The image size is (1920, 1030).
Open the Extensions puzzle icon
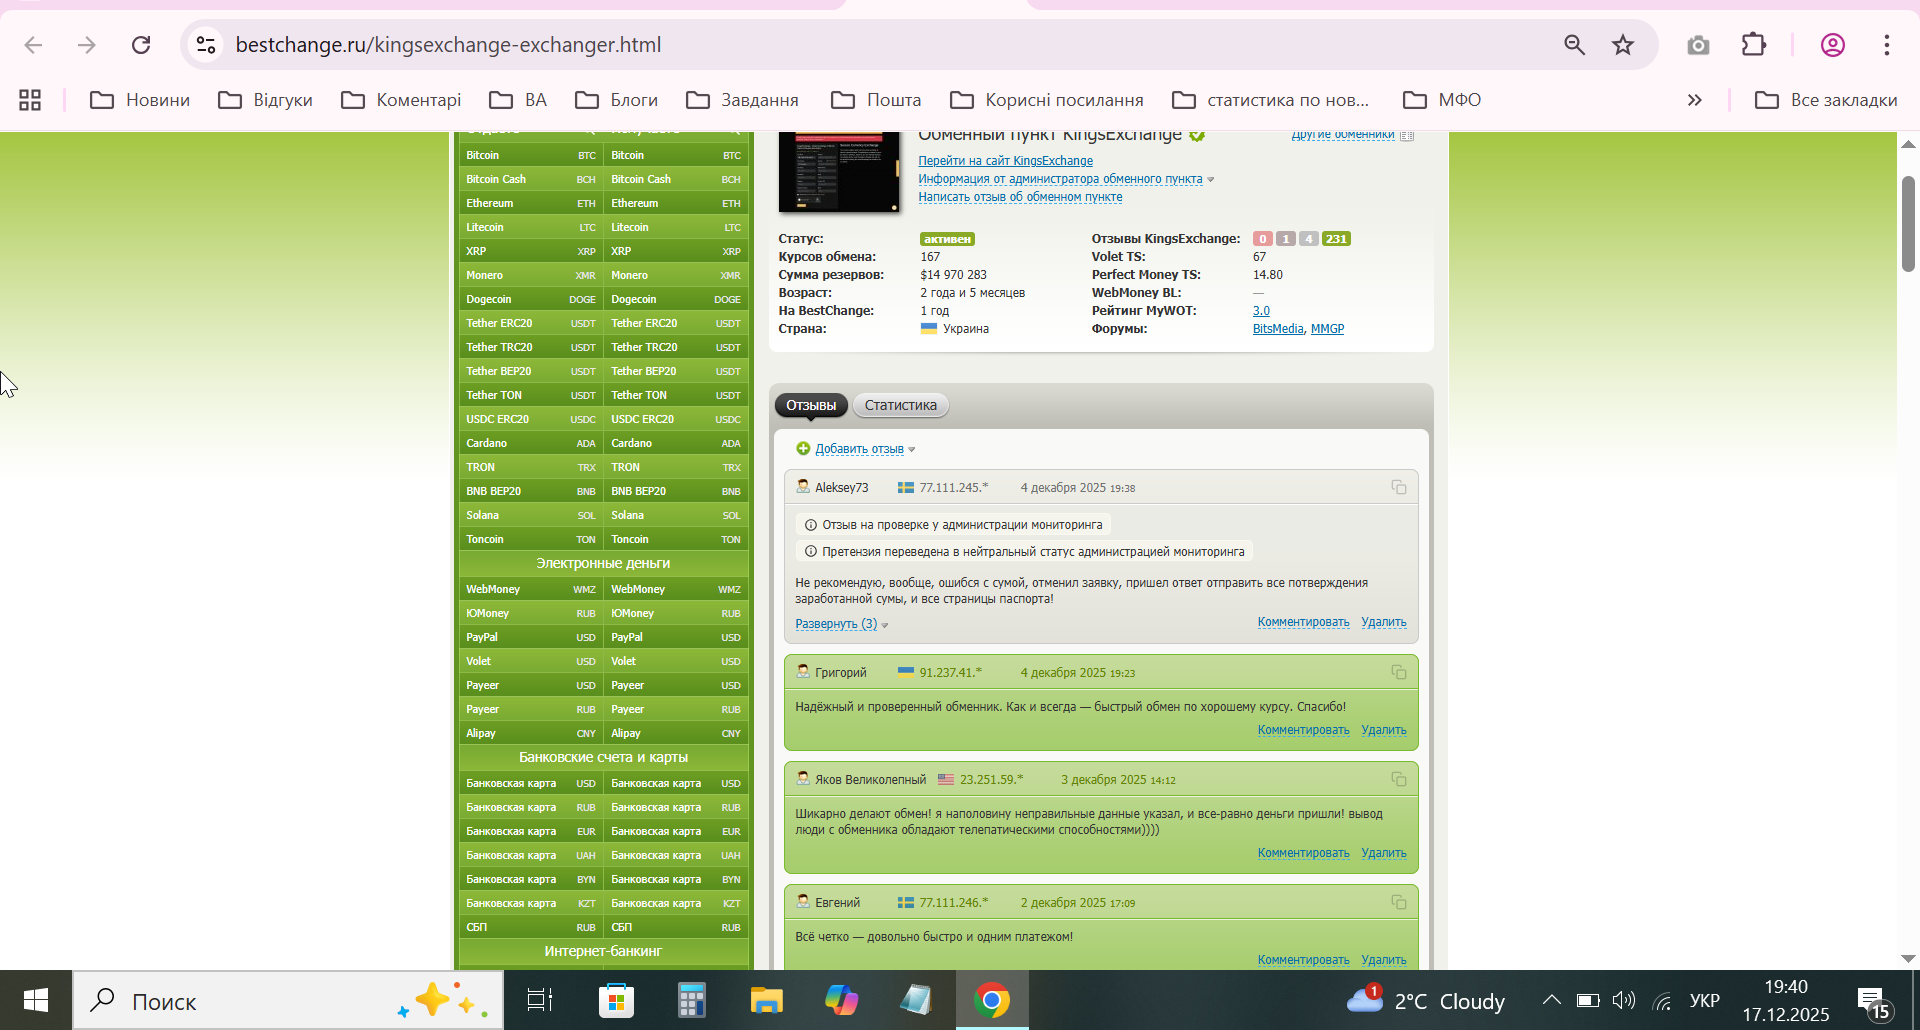1754,45
